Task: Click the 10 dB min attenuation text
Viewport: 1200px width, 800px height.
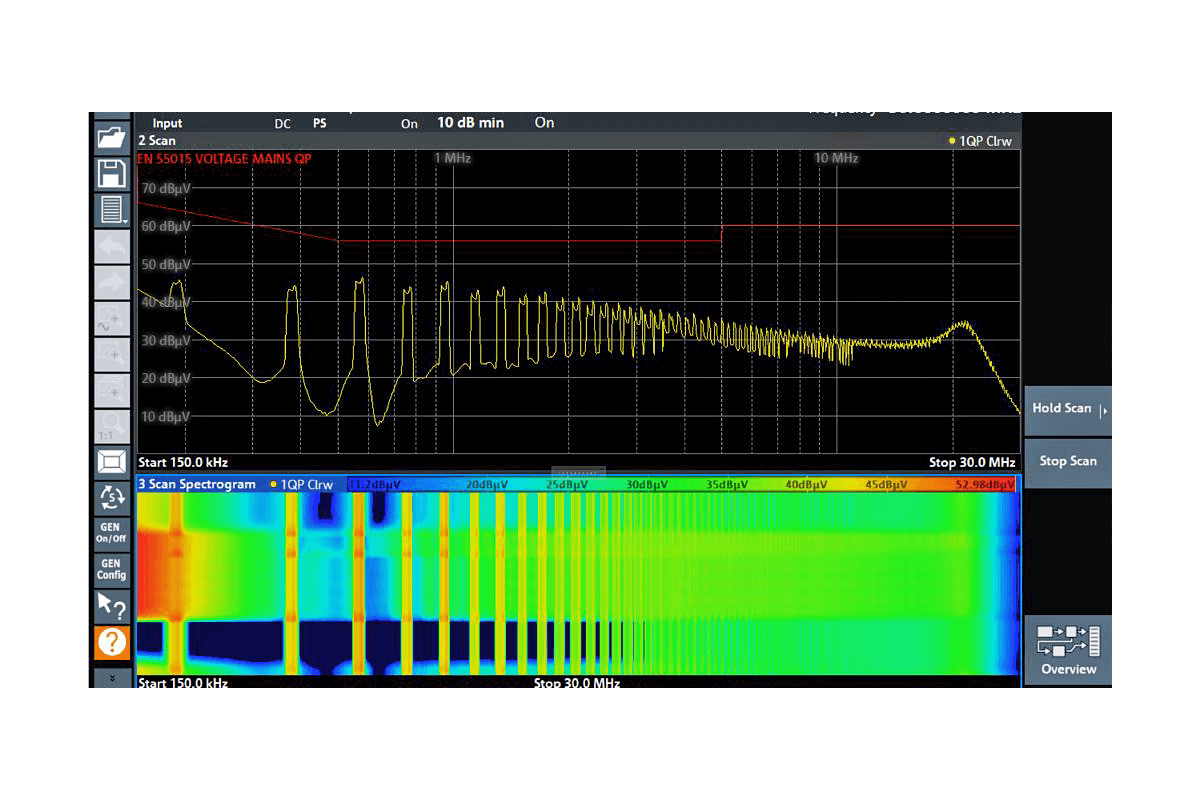Action: [471, 123]
